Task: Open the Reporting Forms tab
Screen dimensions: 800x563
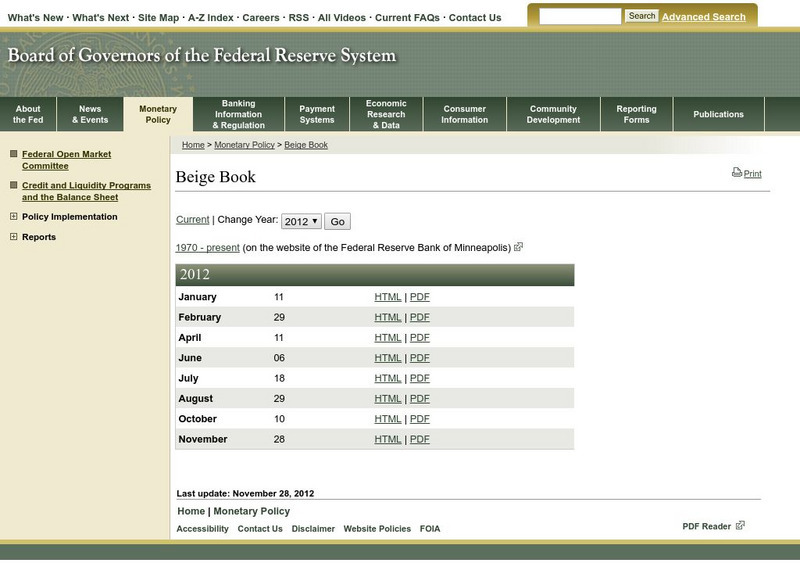Action: [636, 114]
